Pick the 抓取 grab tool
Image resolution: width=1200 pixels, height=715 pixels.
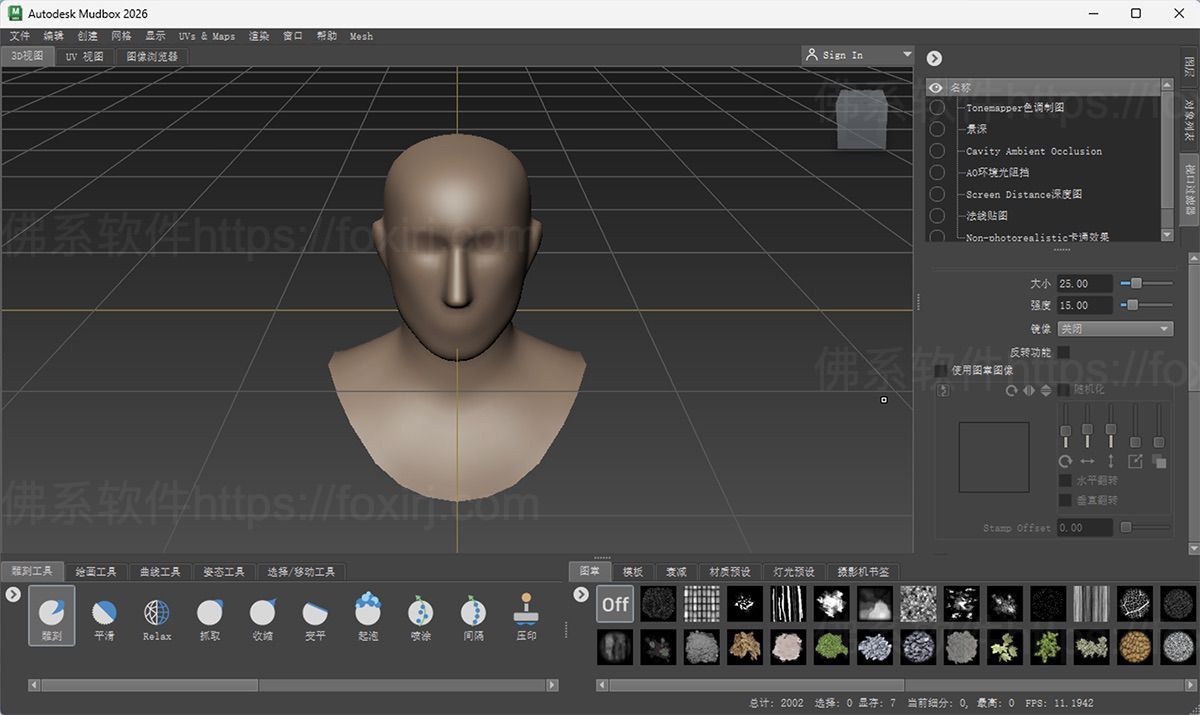click(210, 613)
